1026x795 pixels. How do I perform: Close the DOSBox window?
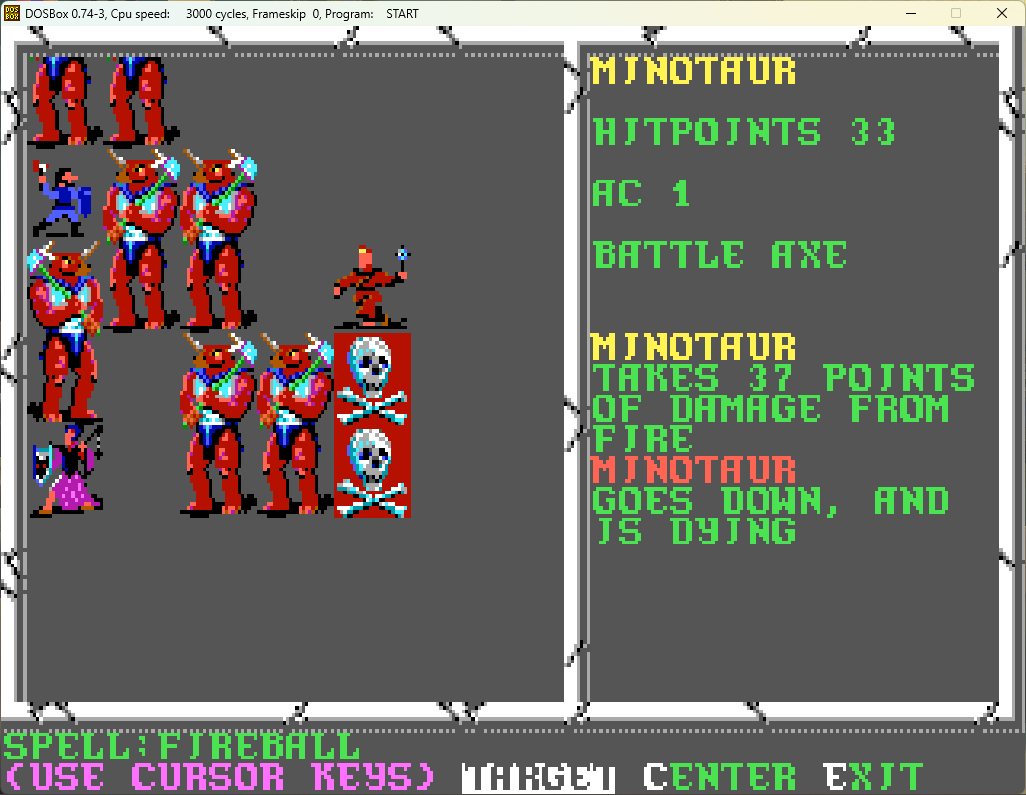[1002, 13]
